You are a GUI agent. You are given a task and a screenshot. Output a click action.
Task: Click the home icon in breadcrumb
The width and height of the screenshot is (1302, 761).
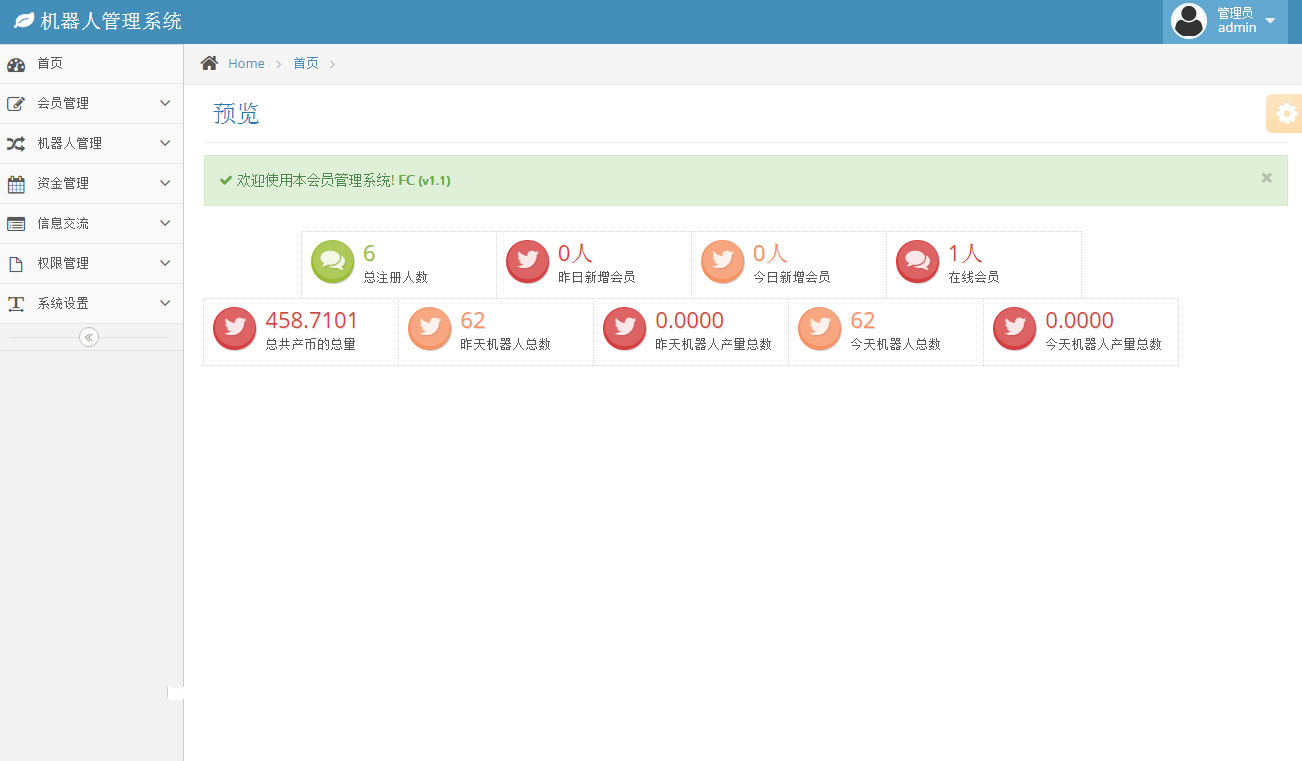click(209, 63)
